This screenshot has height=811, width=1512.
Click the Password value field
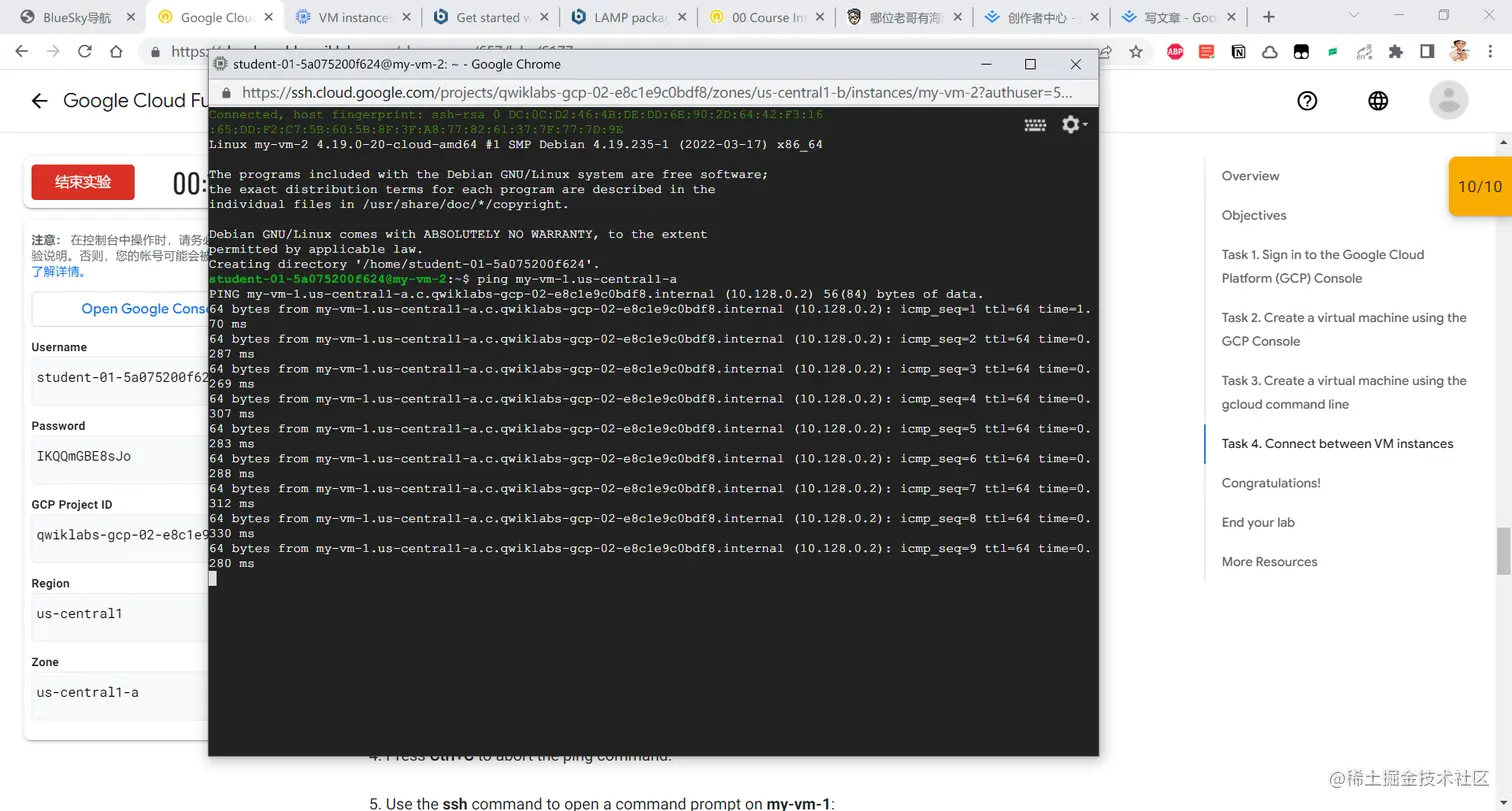(120, 457)
